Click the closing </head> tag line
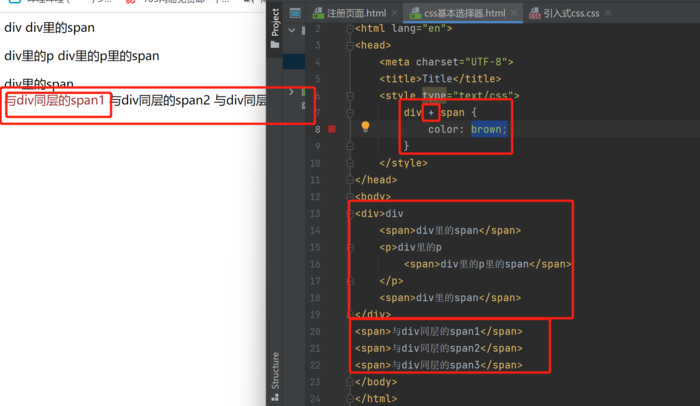The width and height of the screenshot is (700, 406). pyautogui.click(x=376, y=180)
